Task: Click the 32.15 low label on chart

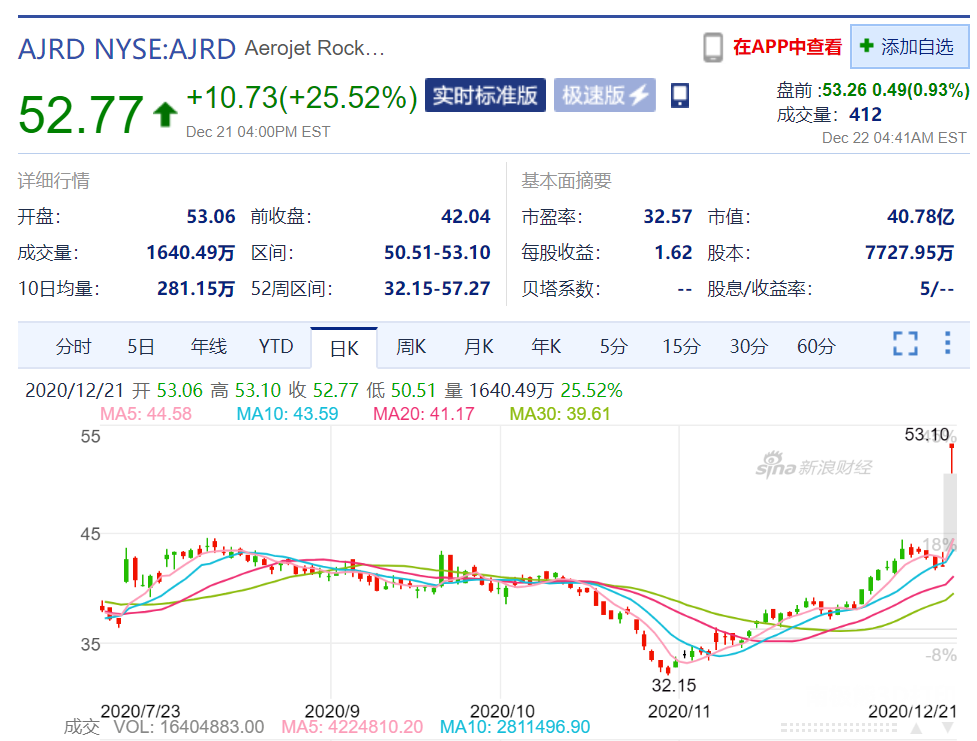Action: pyautogui.click(x=674, y=686)
